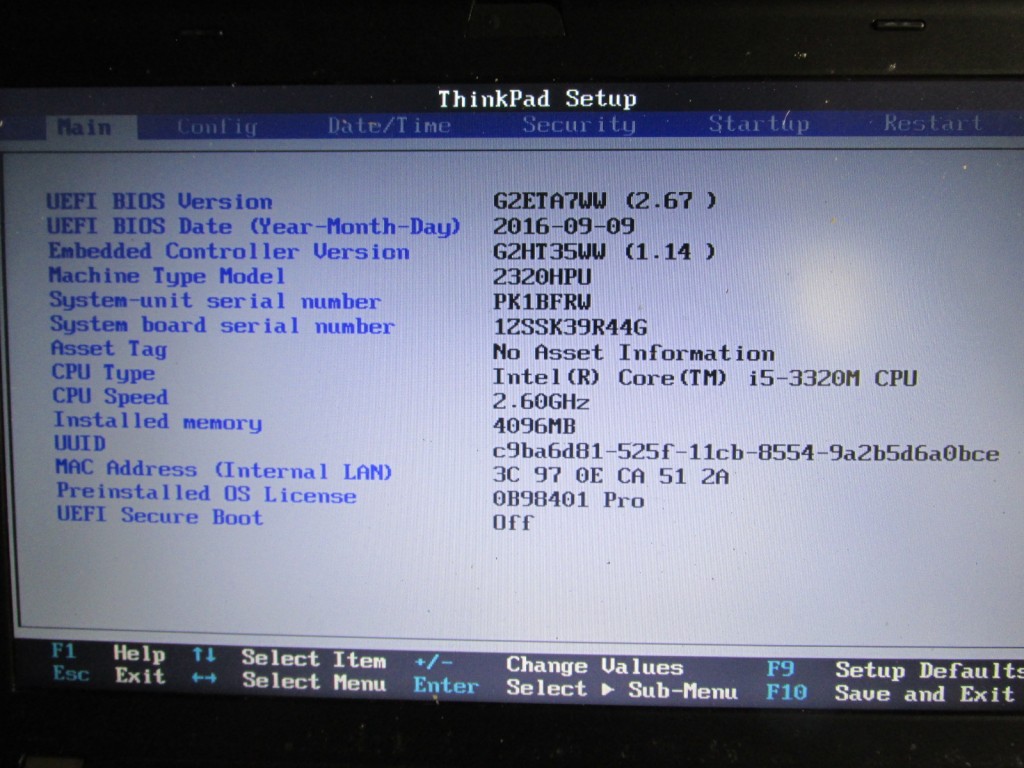
Task: Click the Change Values hint
Action: click(x=595, y=665)
